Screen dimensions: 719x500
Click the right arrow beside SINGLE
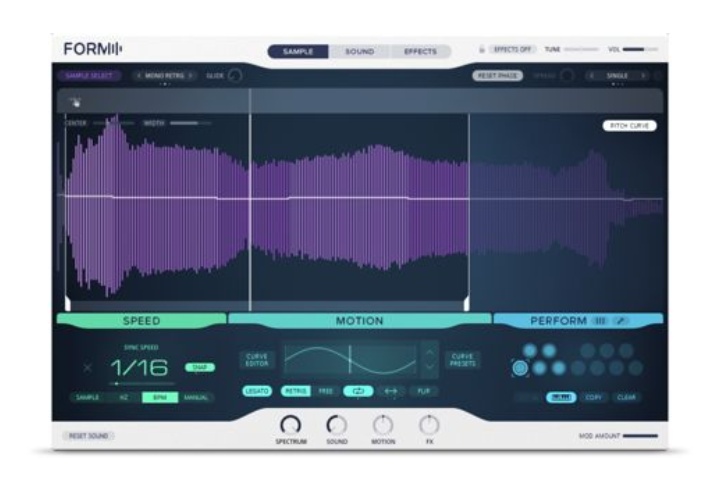643,76
